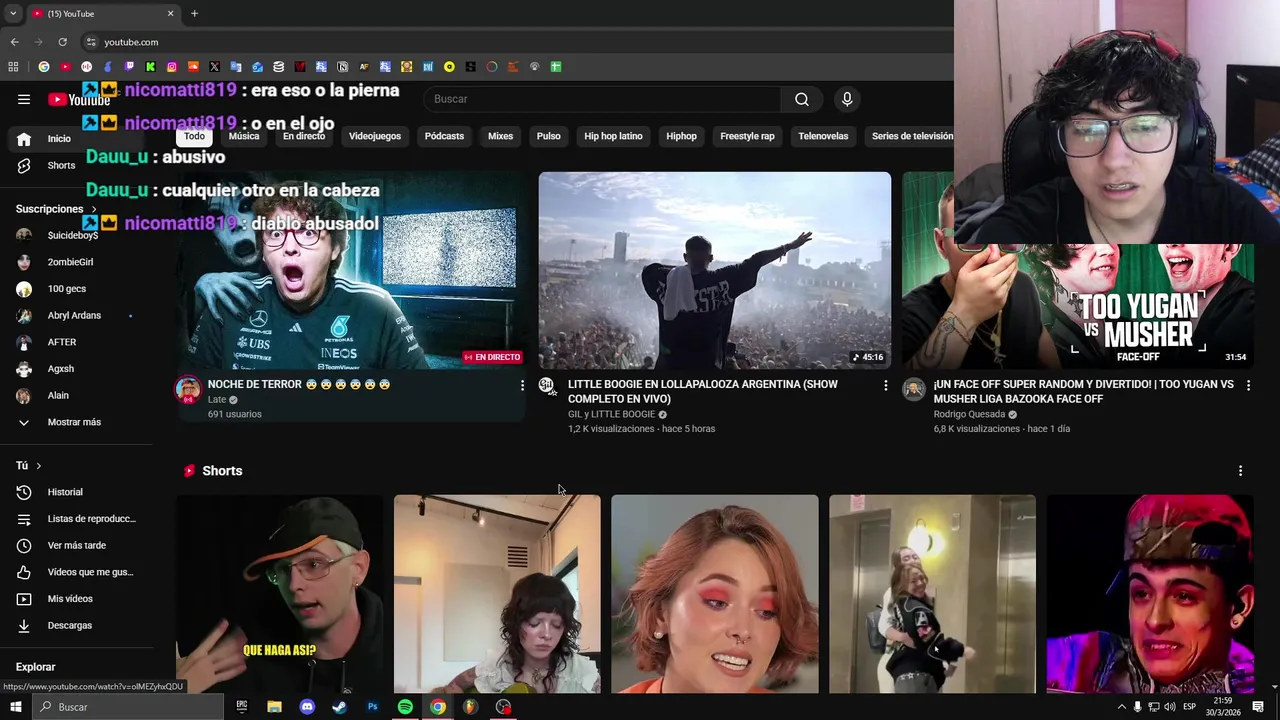Select the Telenovelas filter chip
Image resolution: width=1280 pixels, height=720 pixels.
click(x=823, y=136)
